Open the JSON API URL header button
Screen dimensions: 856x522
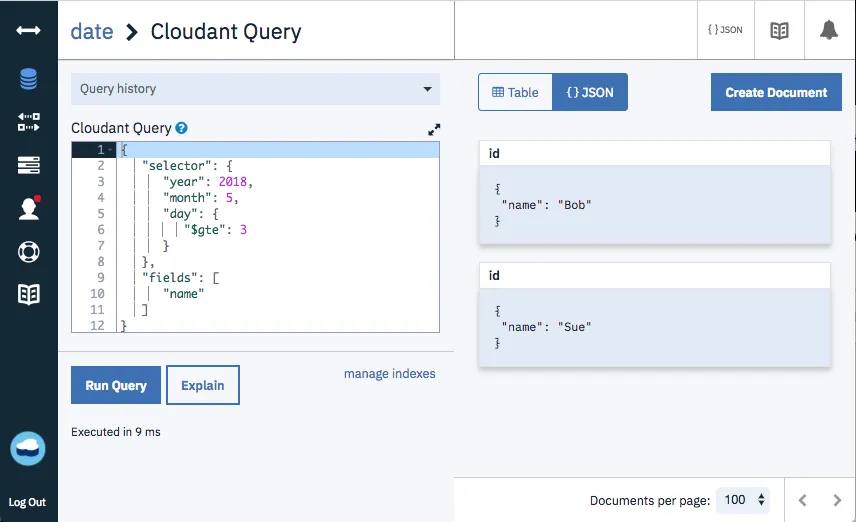[x=725, y=29]
